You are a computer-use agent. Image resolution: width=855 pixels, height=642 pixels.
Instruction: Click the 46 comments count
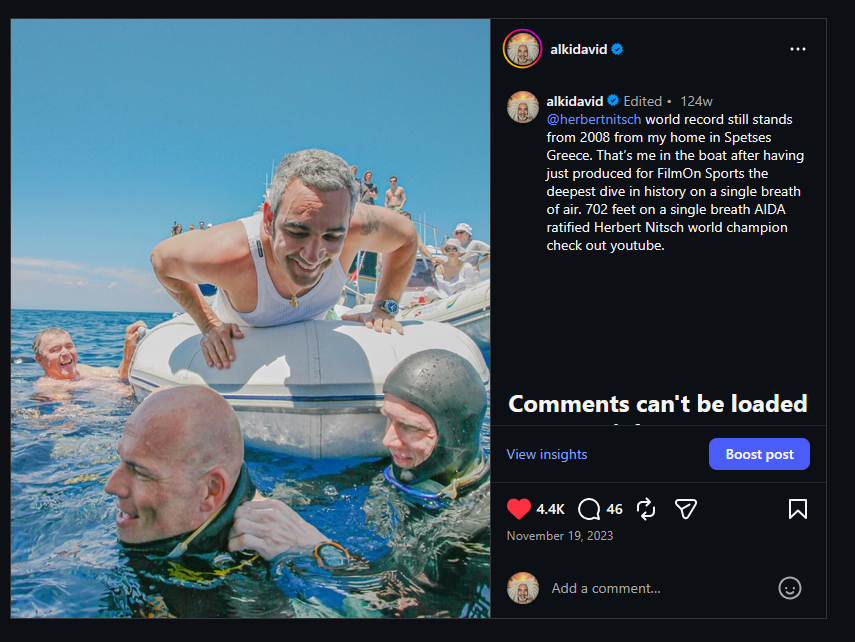coord(614,509)
